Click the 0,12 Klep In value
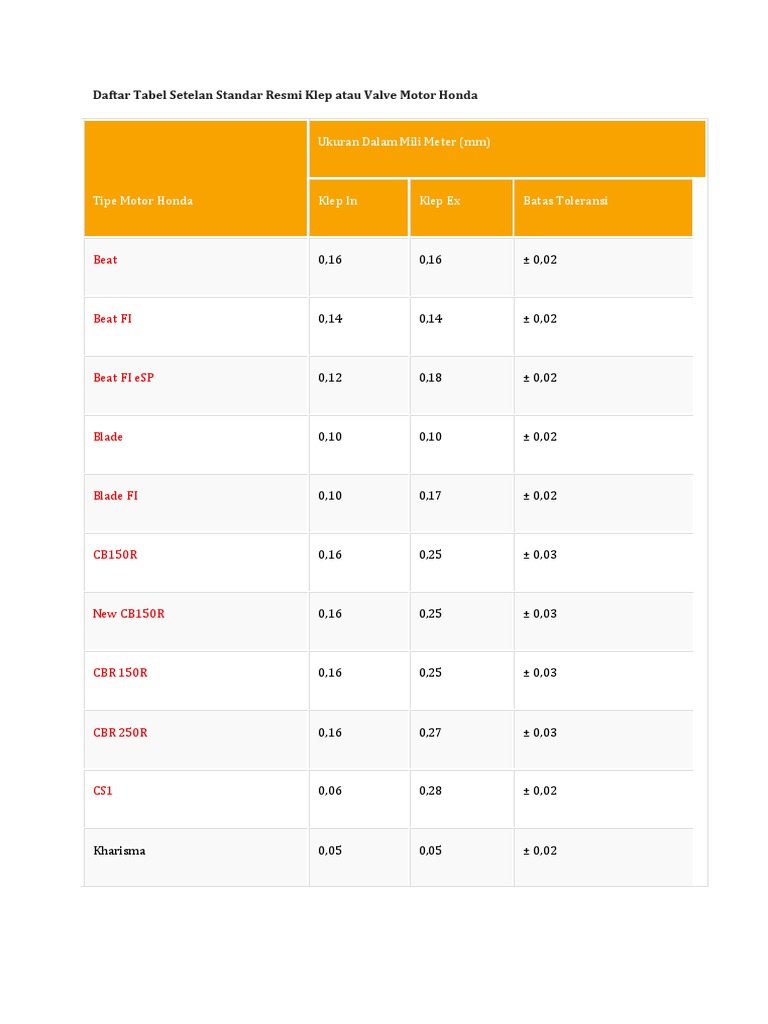Image resolution: width=768 pixels, height=1024 pixels. pos(330,378)
